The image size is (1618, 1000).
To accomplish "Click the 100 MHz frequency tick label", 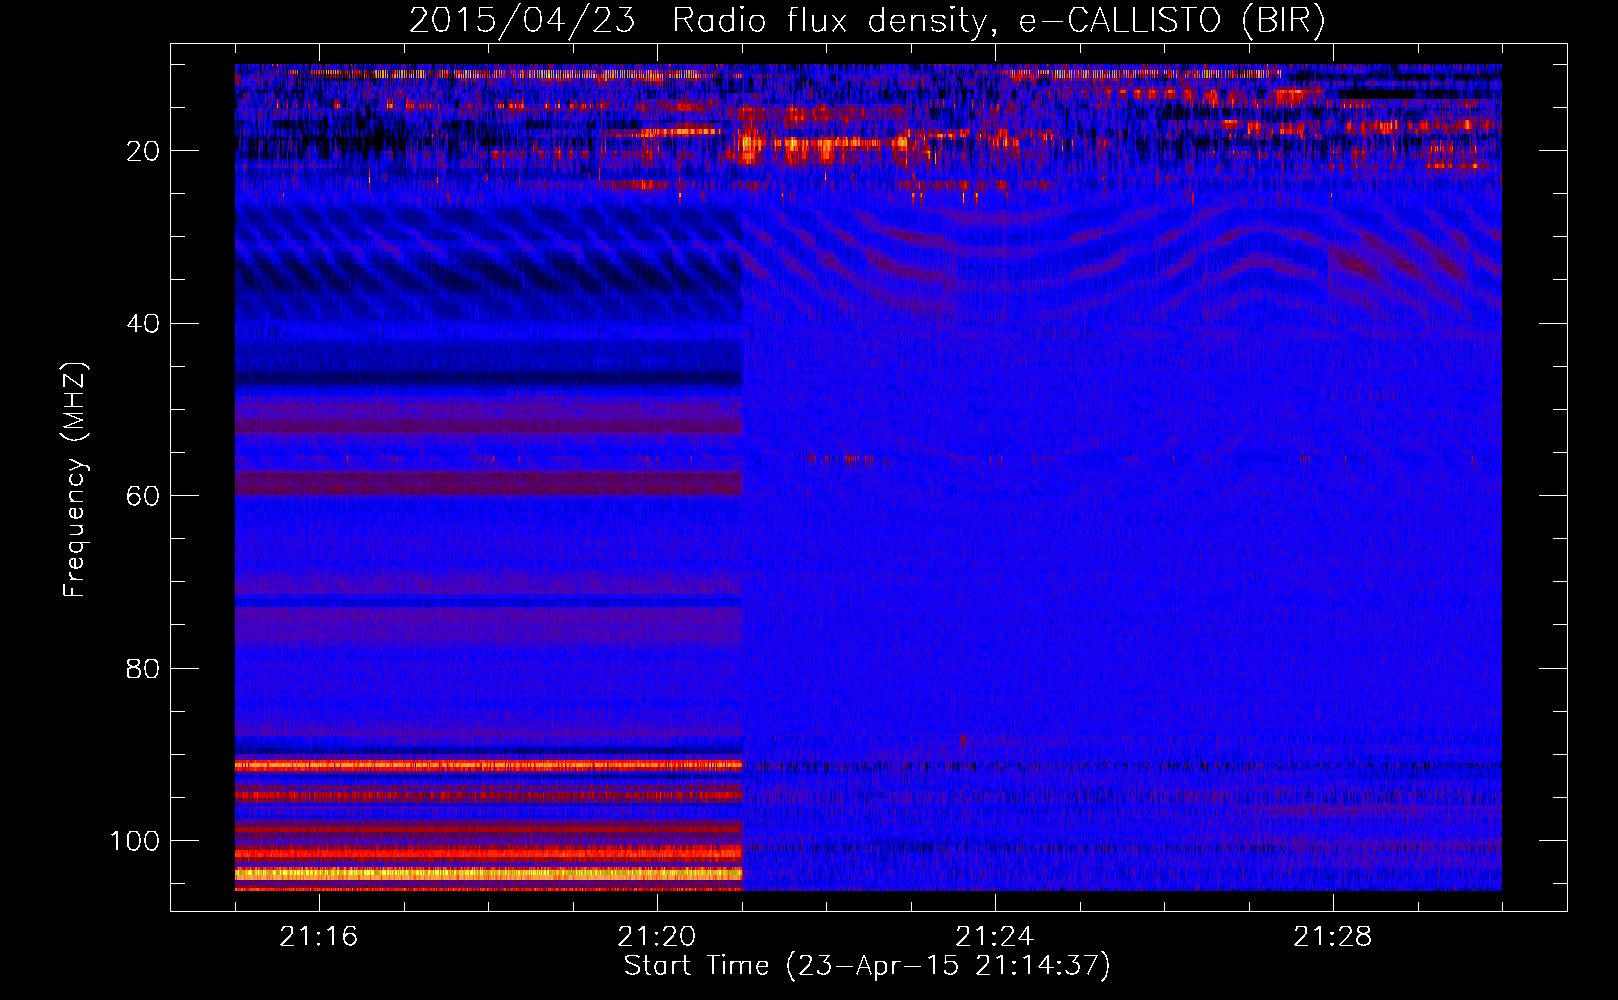I will 135,841.
